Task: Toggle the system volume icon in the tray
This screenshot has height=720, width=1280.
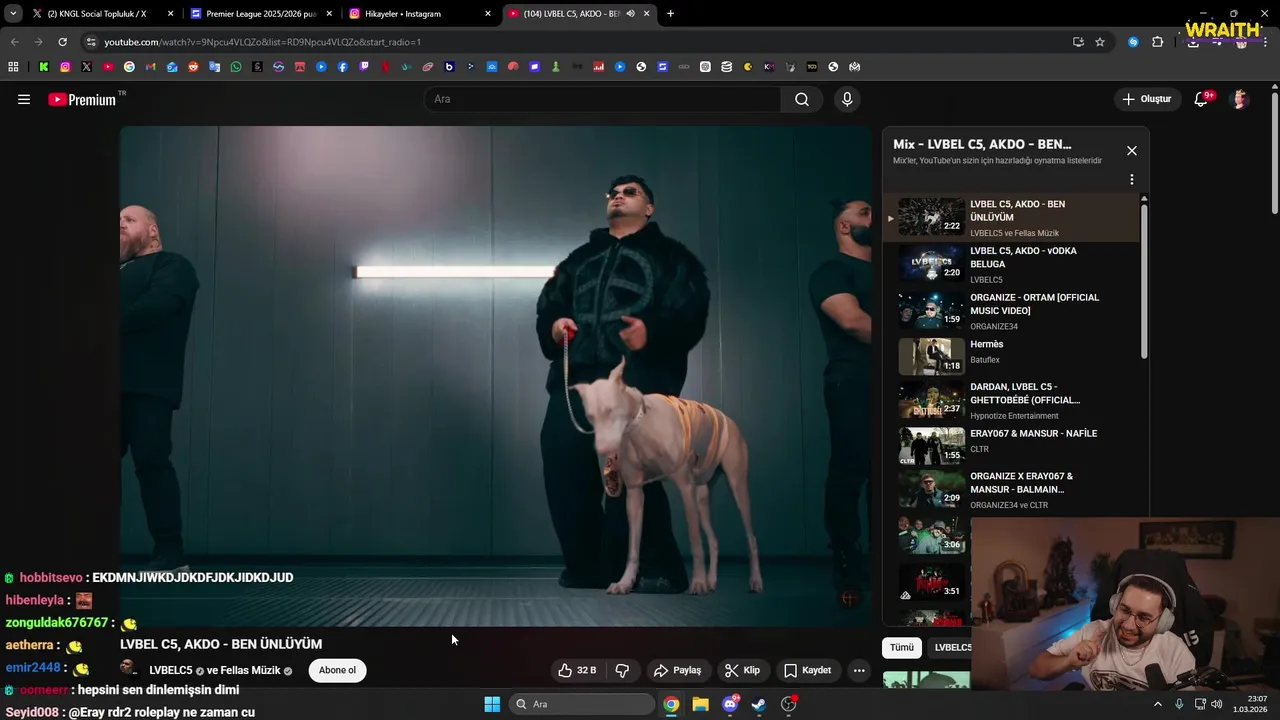Action: point(1216,704)
